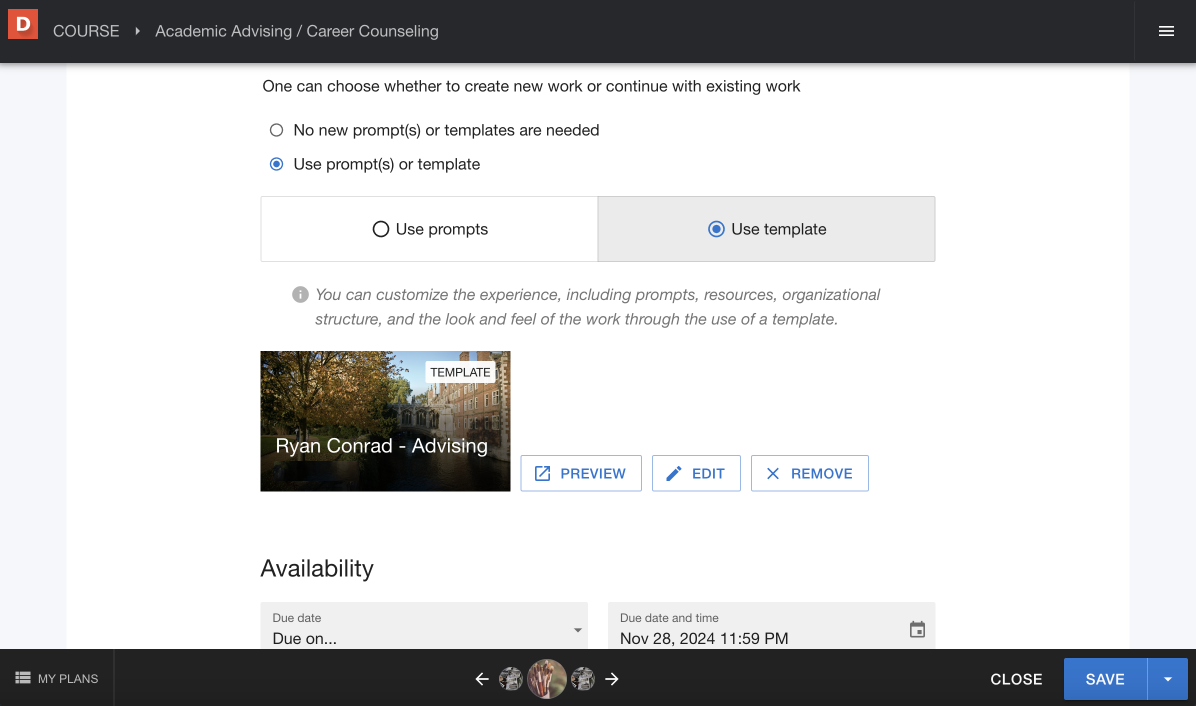This screenshot has width=1196, height=706.
Task: Open the hamburger menu
Action: coord(1165,31)
